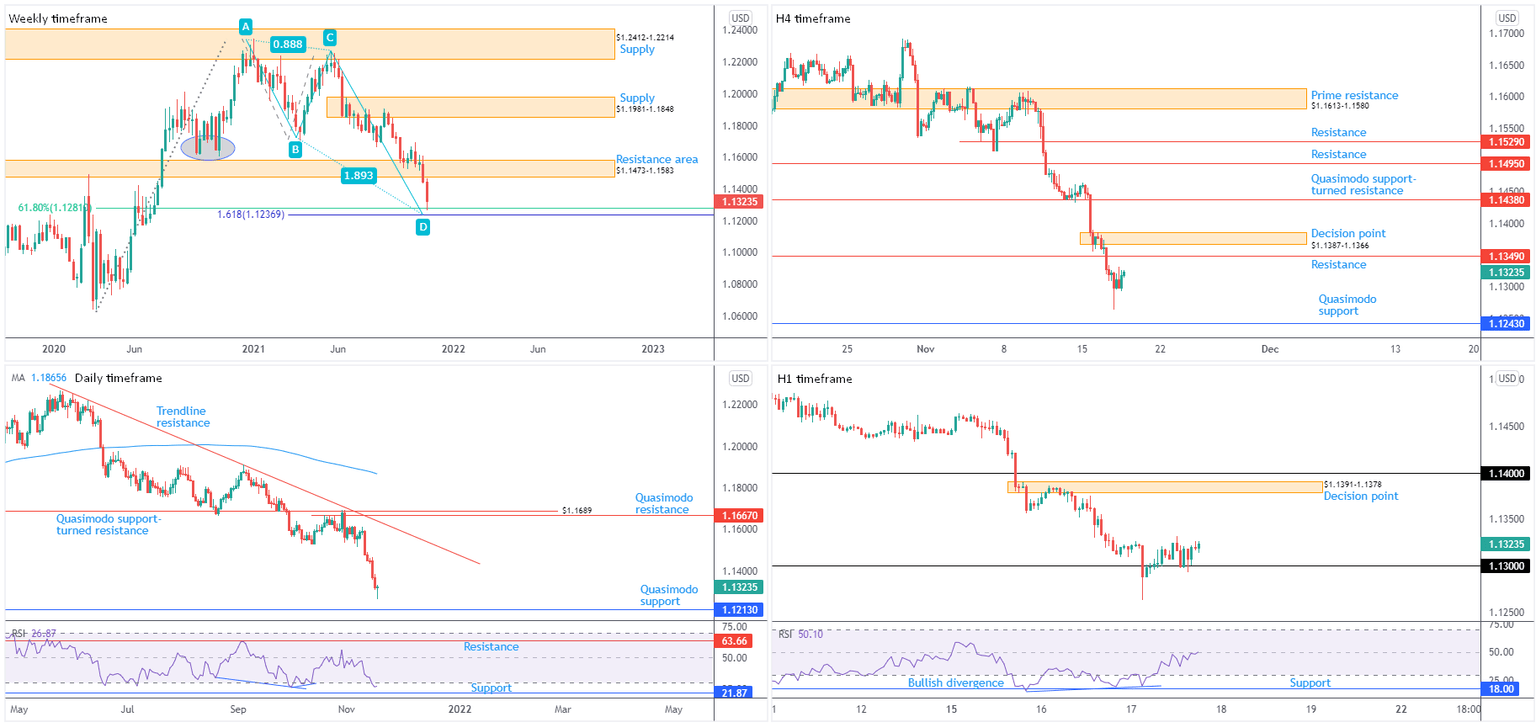Click the black 1.13000 price tag on H1 chart

click(1505, 566)
